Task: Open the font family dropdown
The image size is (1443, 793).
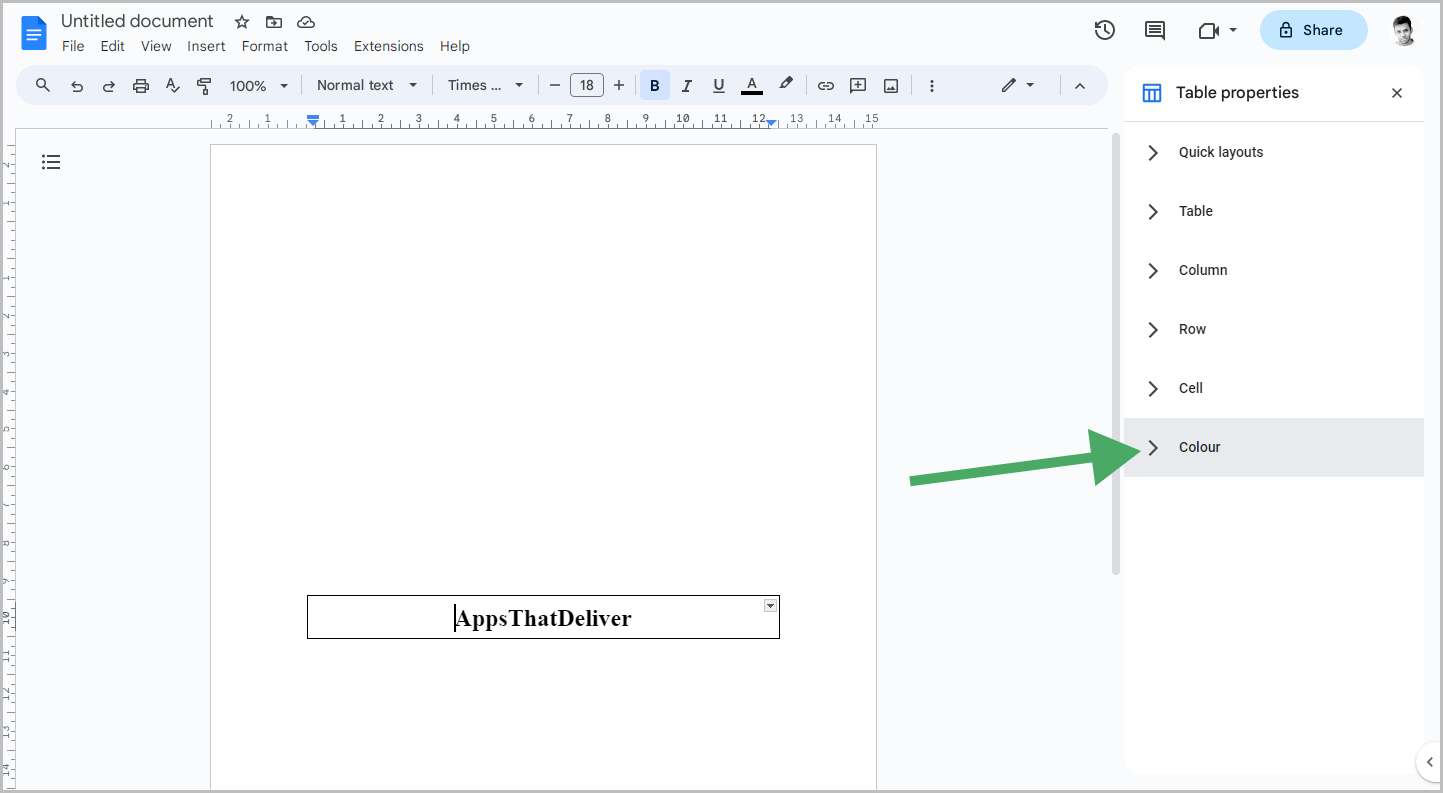Action: (485, 85)
